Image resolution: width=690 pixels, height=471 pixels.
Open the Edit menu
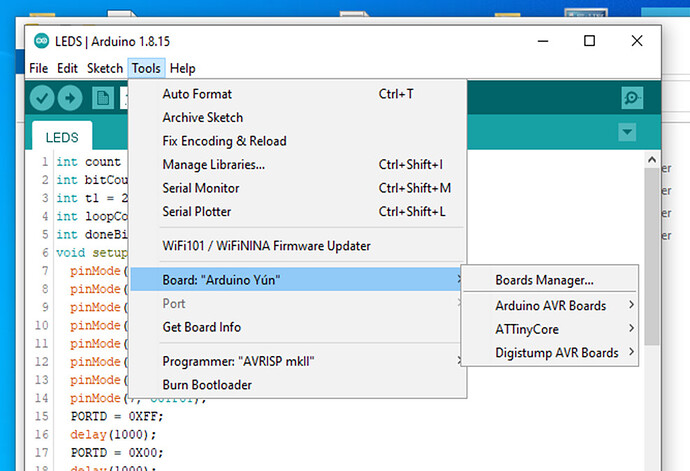tap(67, 68)
